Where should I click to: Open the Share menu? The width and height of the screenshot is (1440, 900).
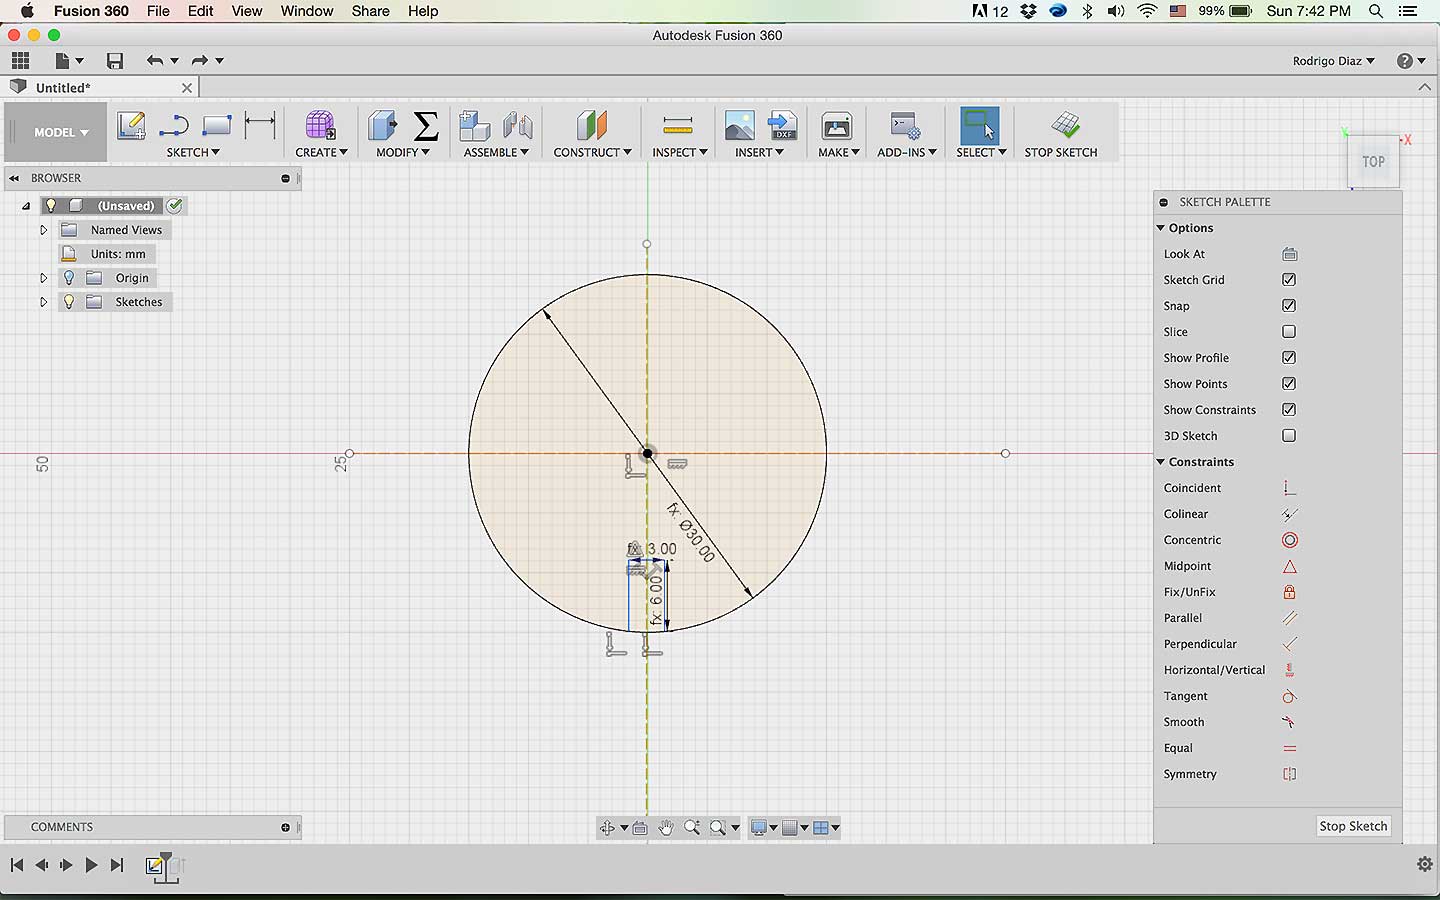click(x=371, y=11)
